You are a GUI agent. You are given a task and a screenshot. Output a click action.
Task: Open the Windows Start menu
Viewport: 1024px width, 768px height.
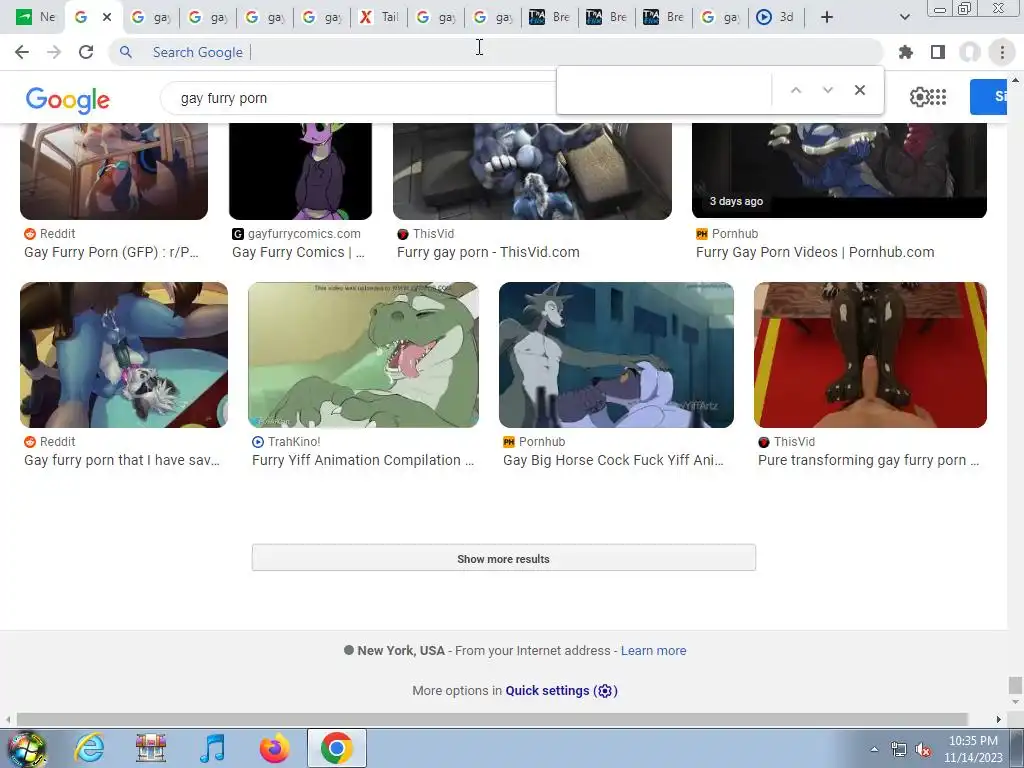[26, 749]
